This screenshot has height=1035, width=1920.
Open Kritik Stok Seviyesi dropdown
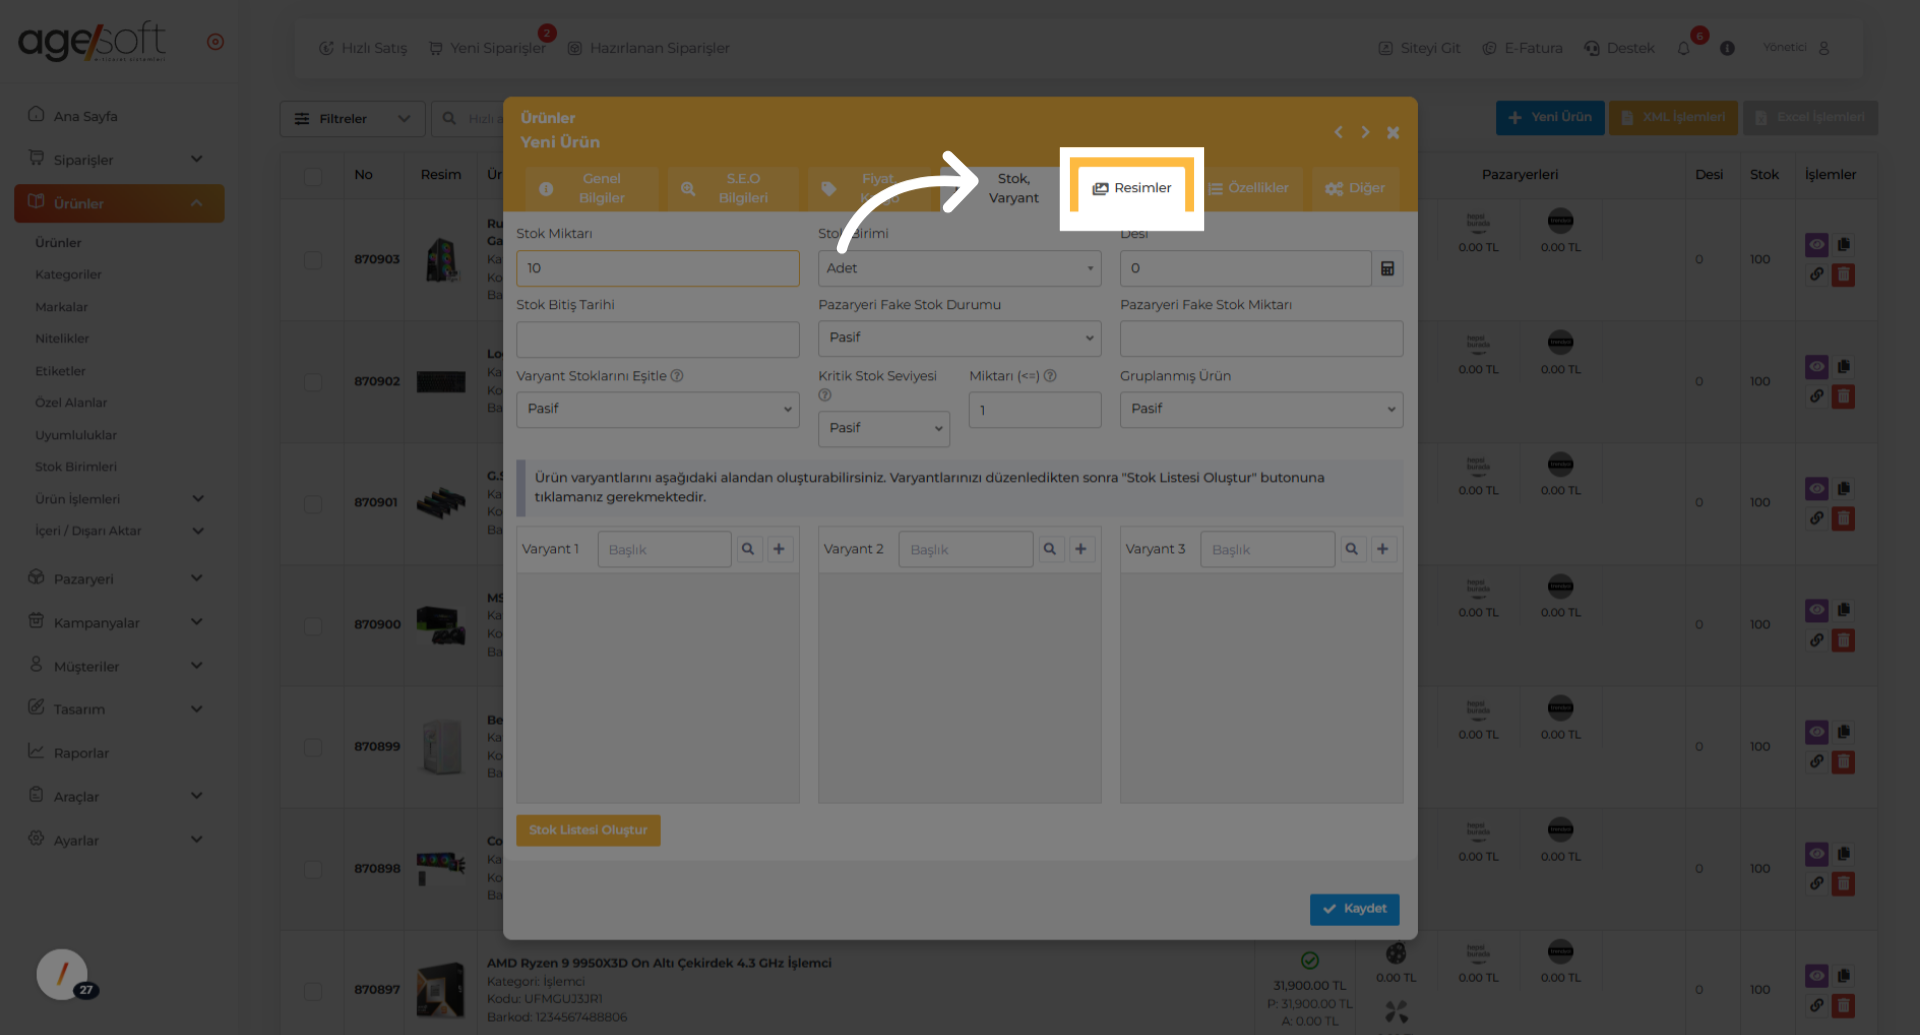click(x=884, y=428)
